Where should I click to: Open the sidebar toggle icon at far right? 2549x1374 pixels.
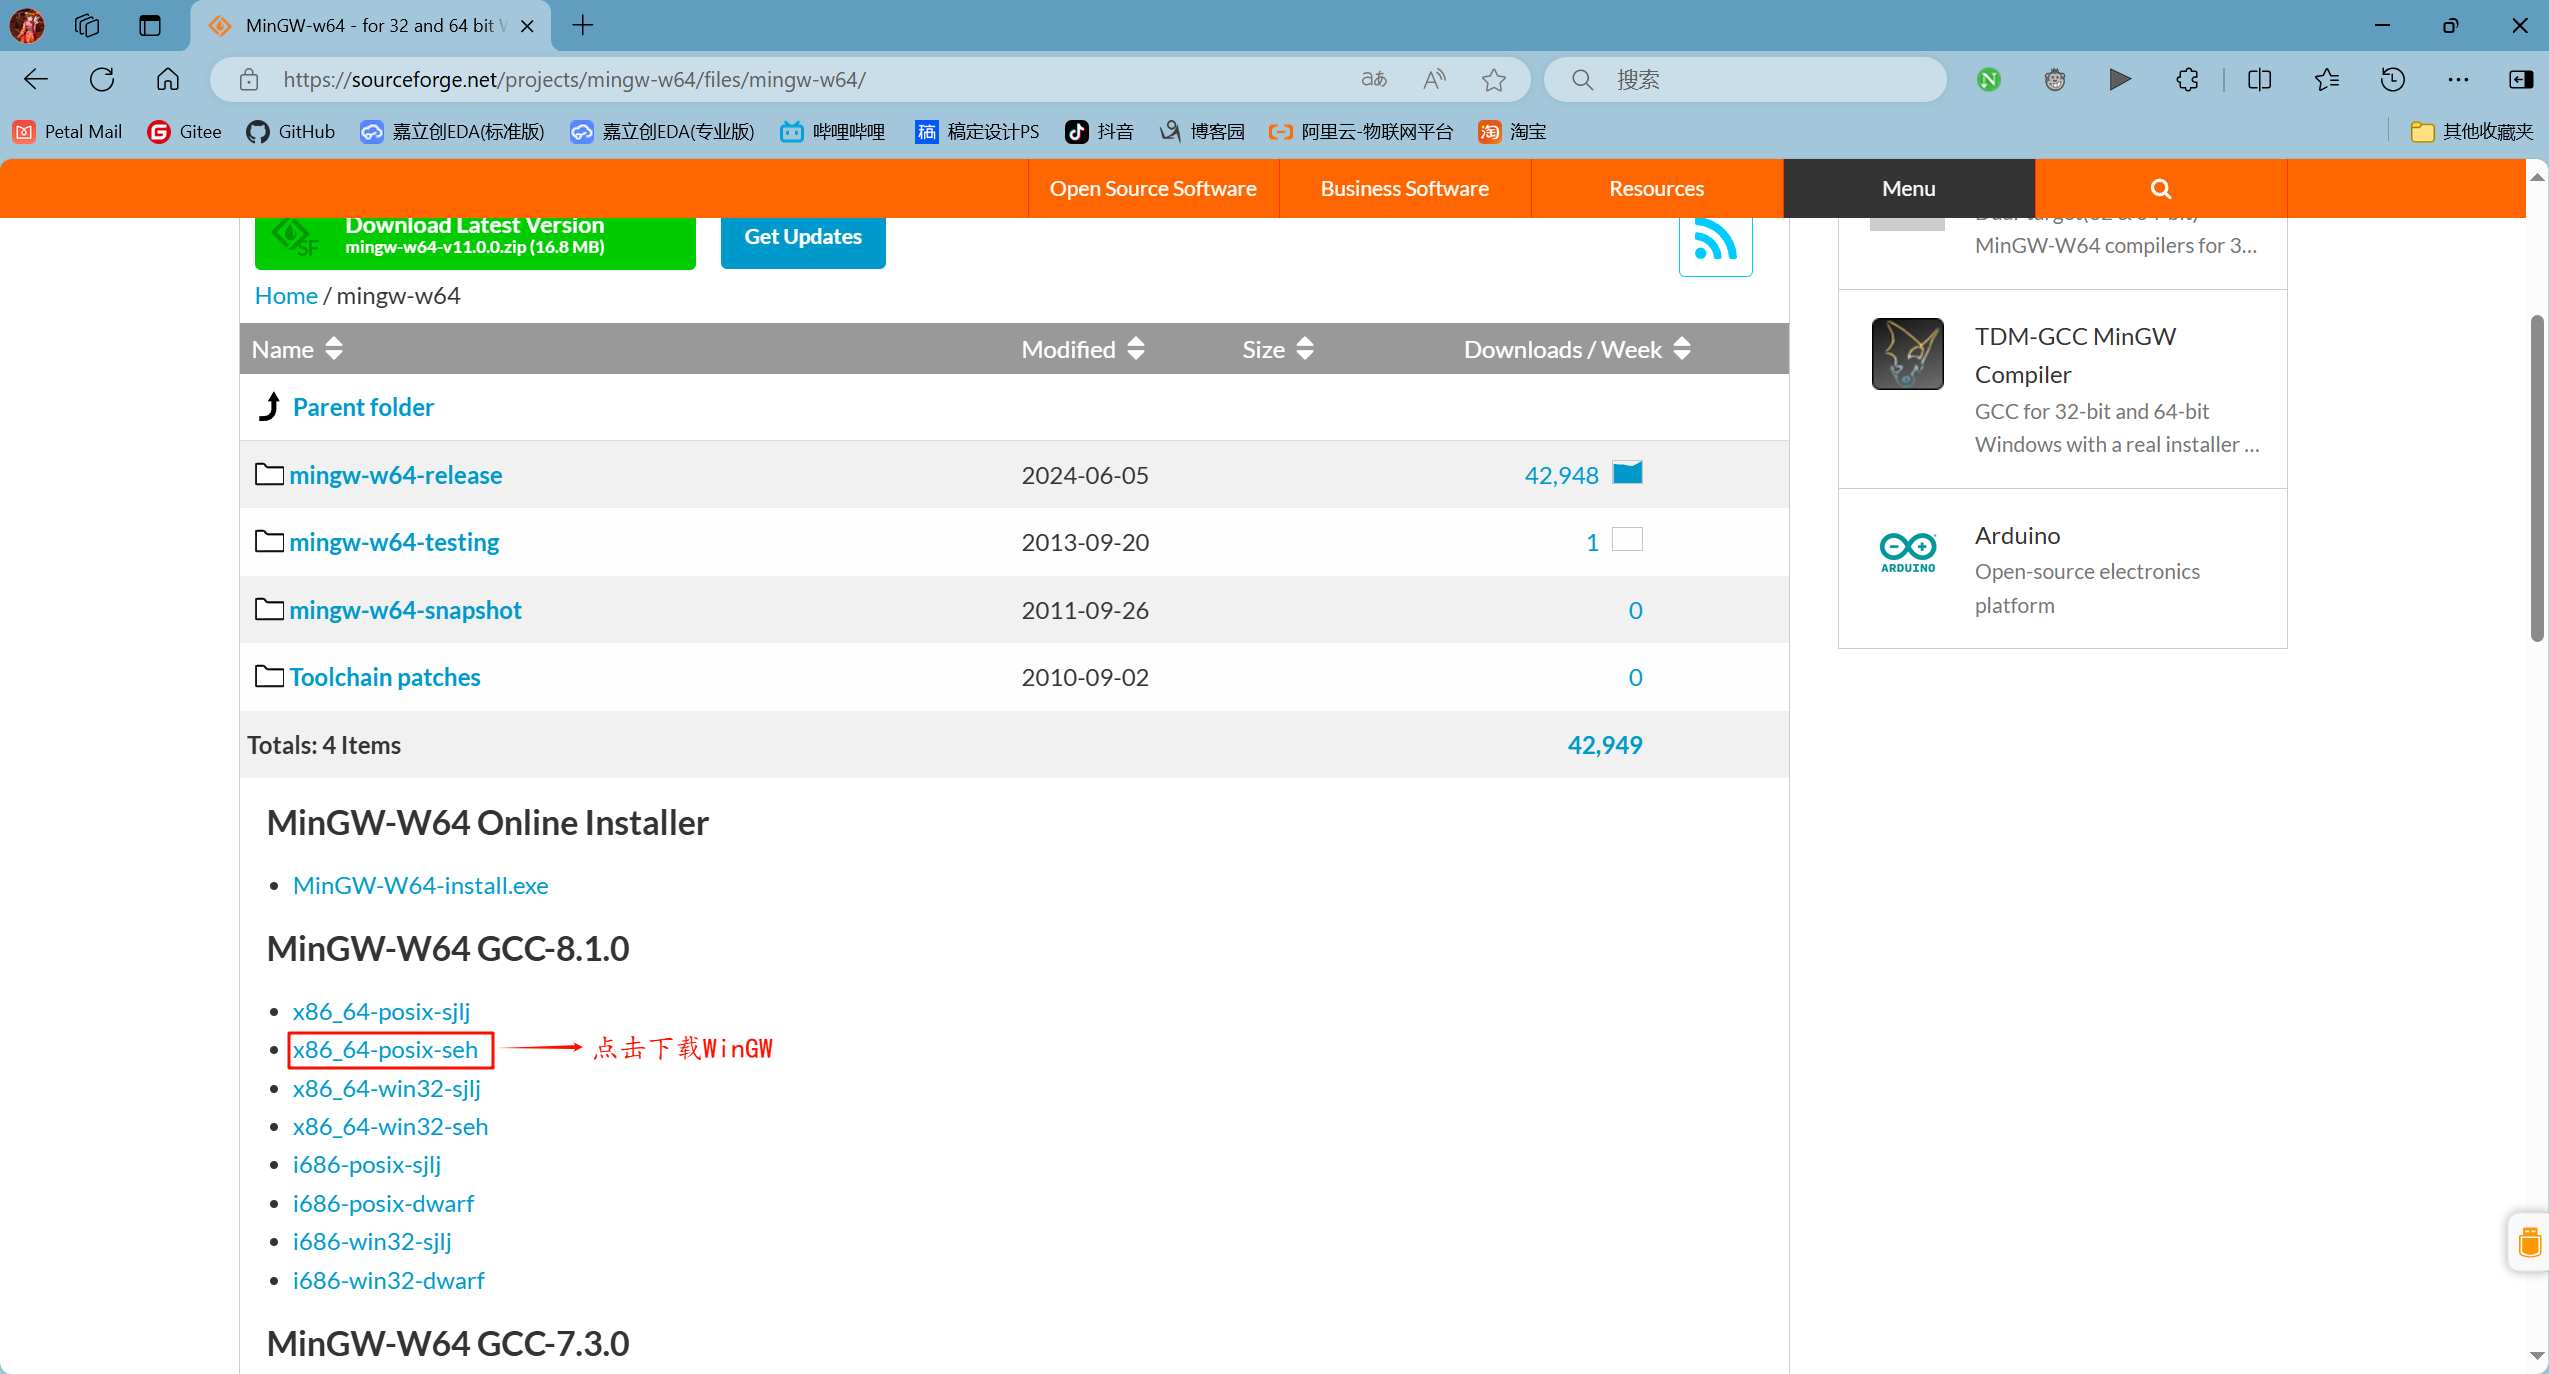click(2521, 79)
